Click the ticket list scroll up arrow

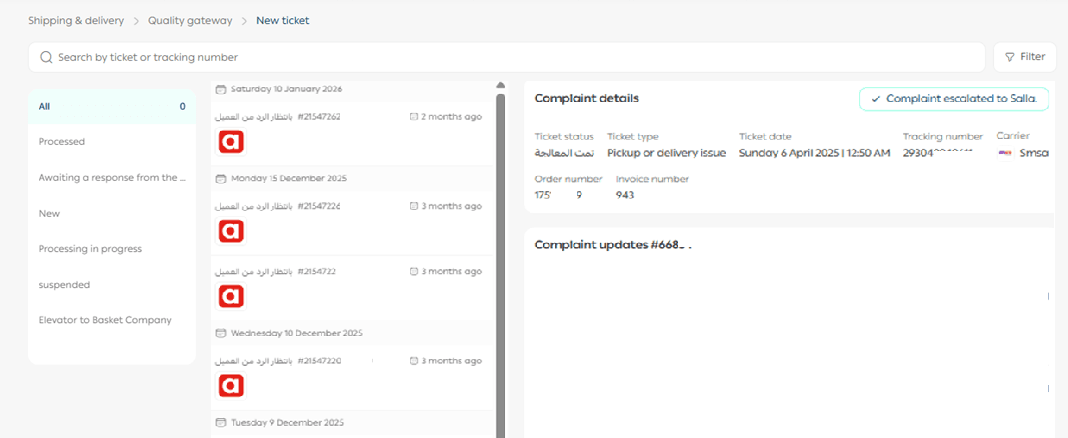[x=500, y=86]
